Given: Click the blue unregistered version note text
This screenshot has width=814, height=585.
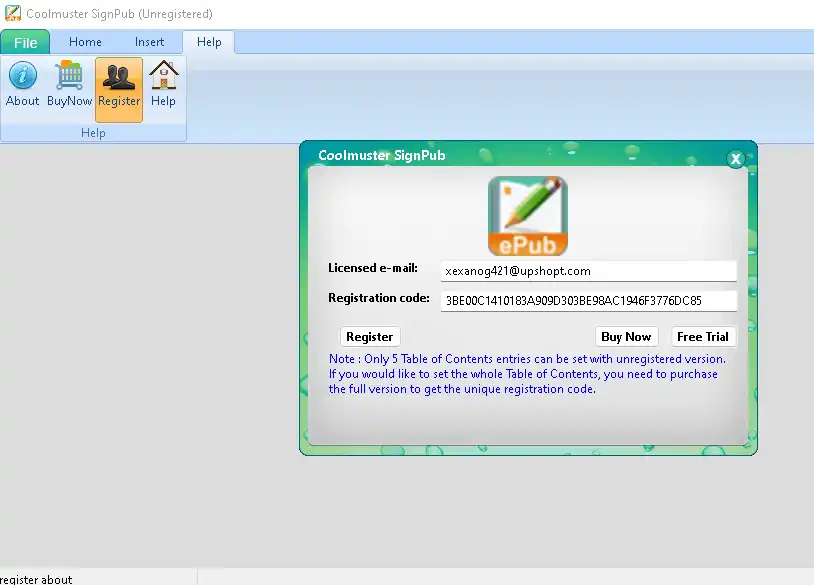Looking at the screenshot, I should [x=527, y=374].
